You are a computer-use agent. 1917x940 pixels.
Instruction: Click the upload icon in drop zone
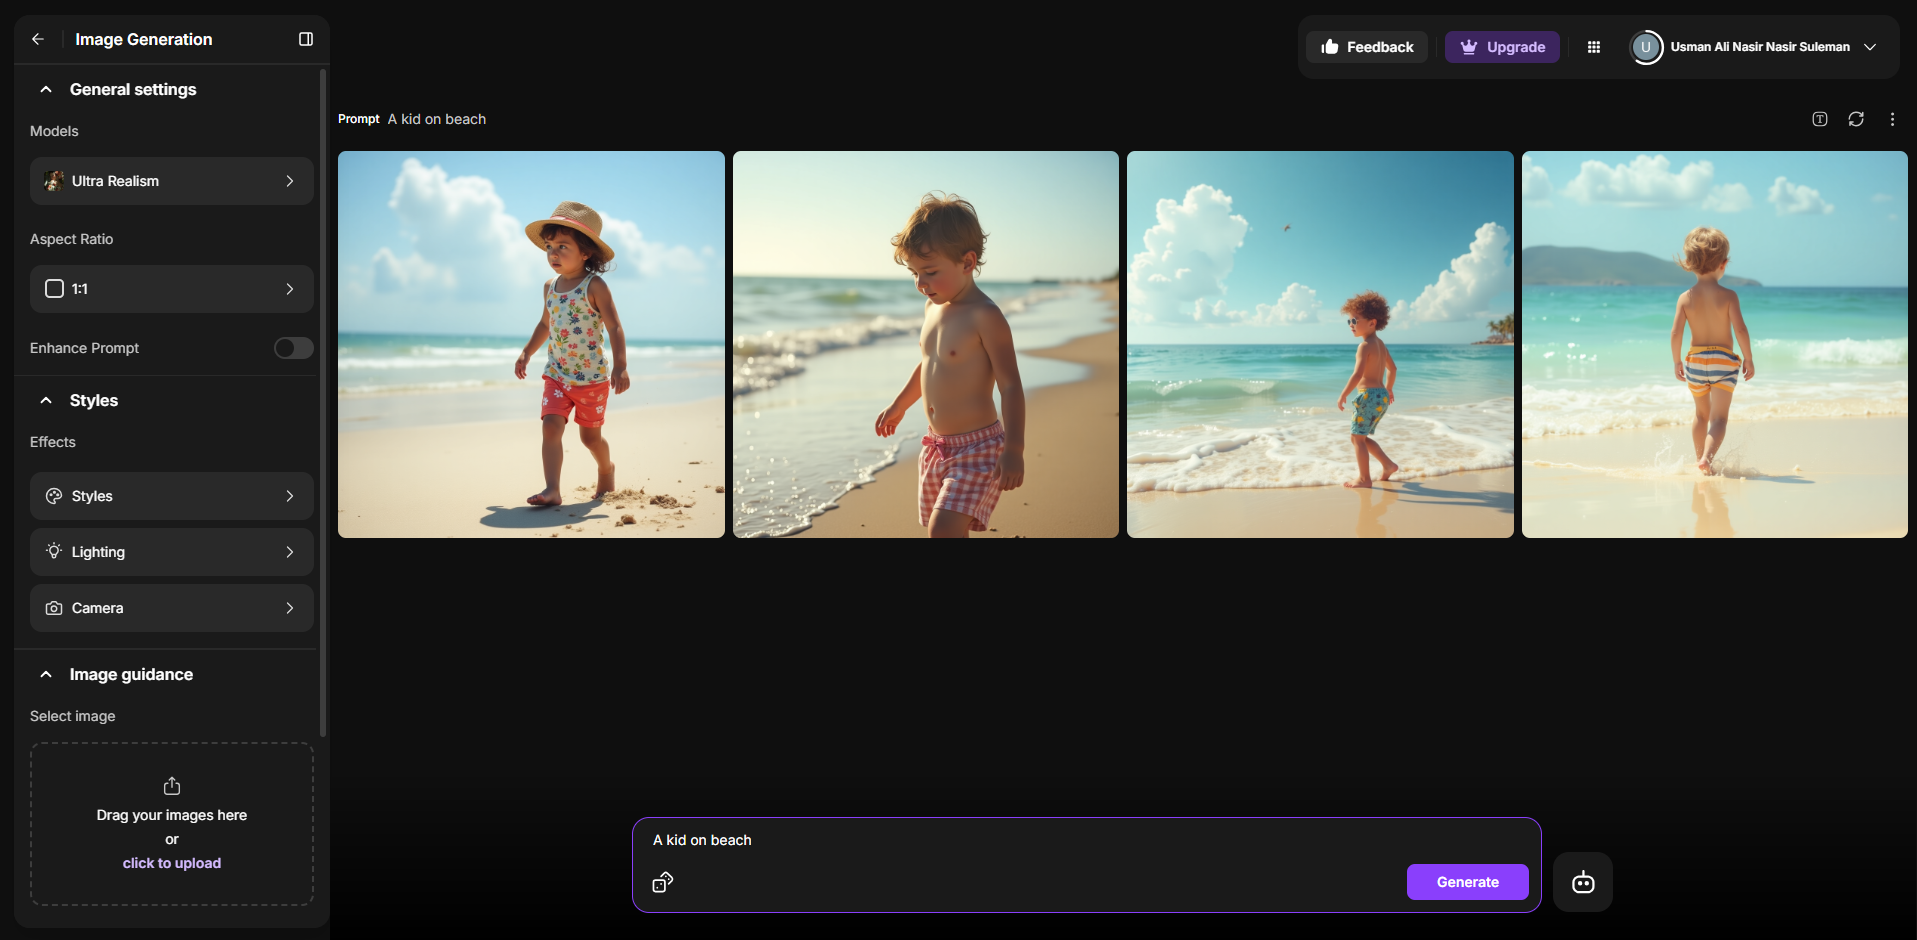point(172,786)
